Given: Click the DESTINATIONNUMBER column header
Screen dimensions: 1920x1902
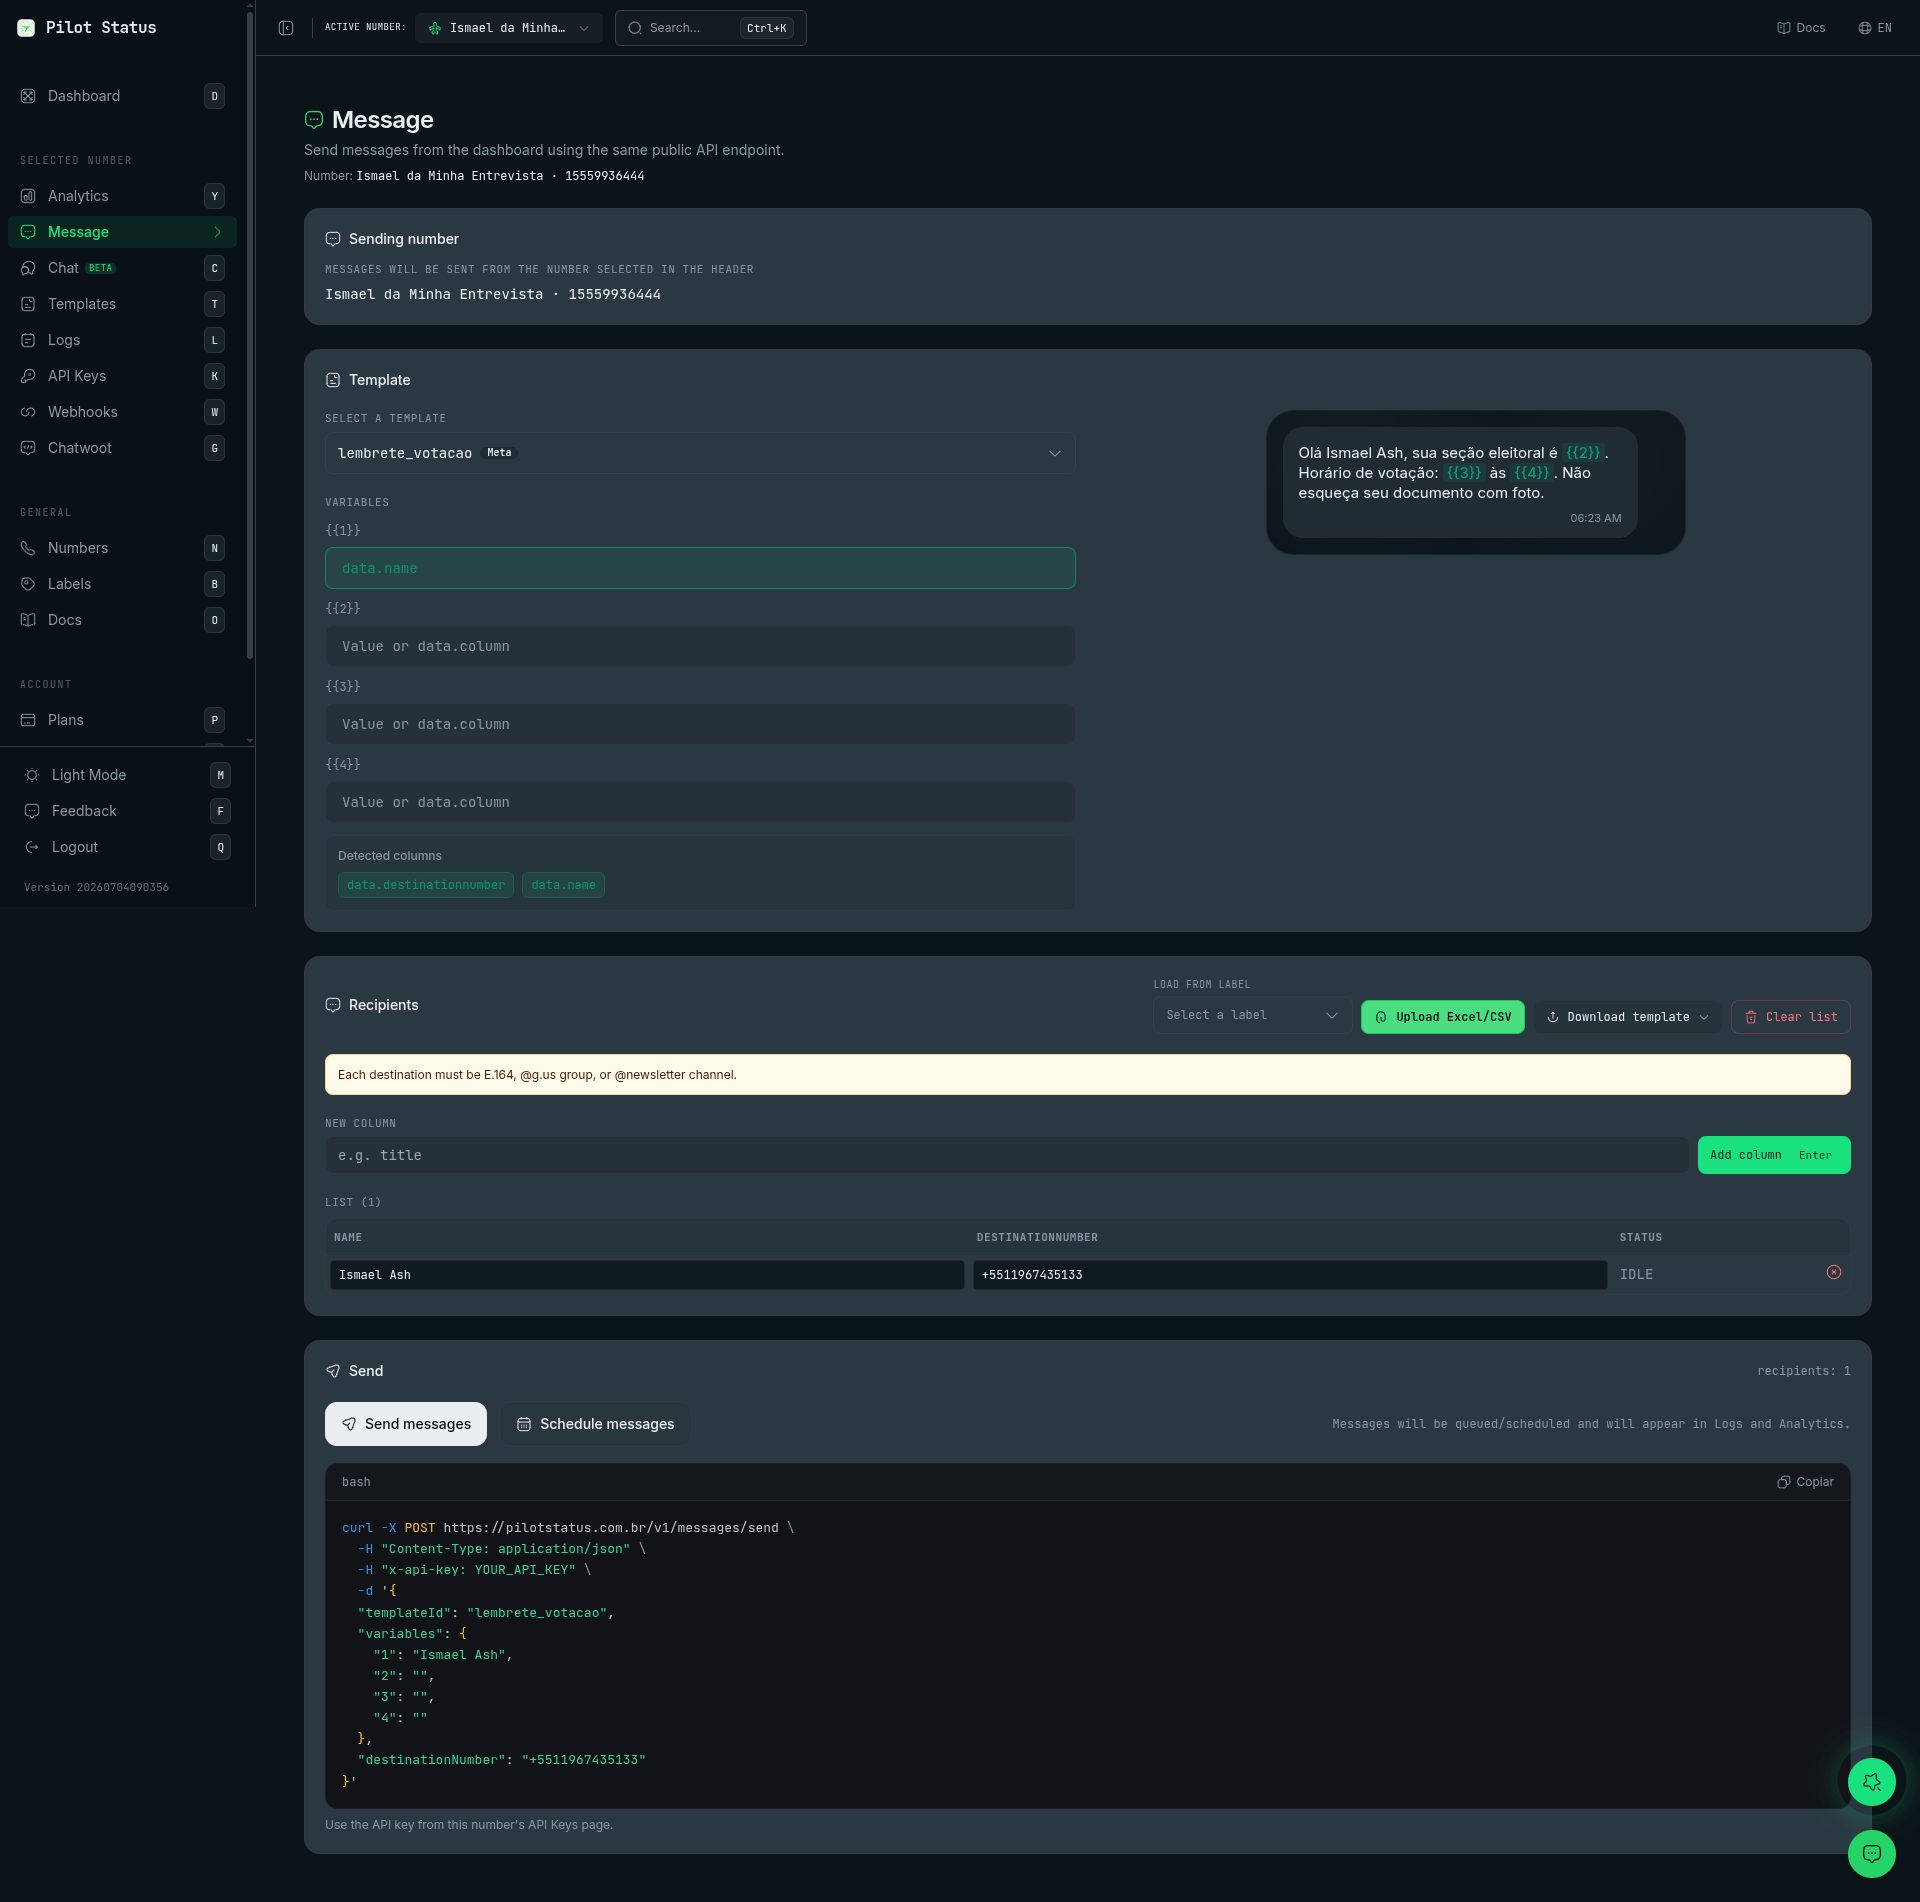Looking at the screenshot, I should coord(1037,1238).
